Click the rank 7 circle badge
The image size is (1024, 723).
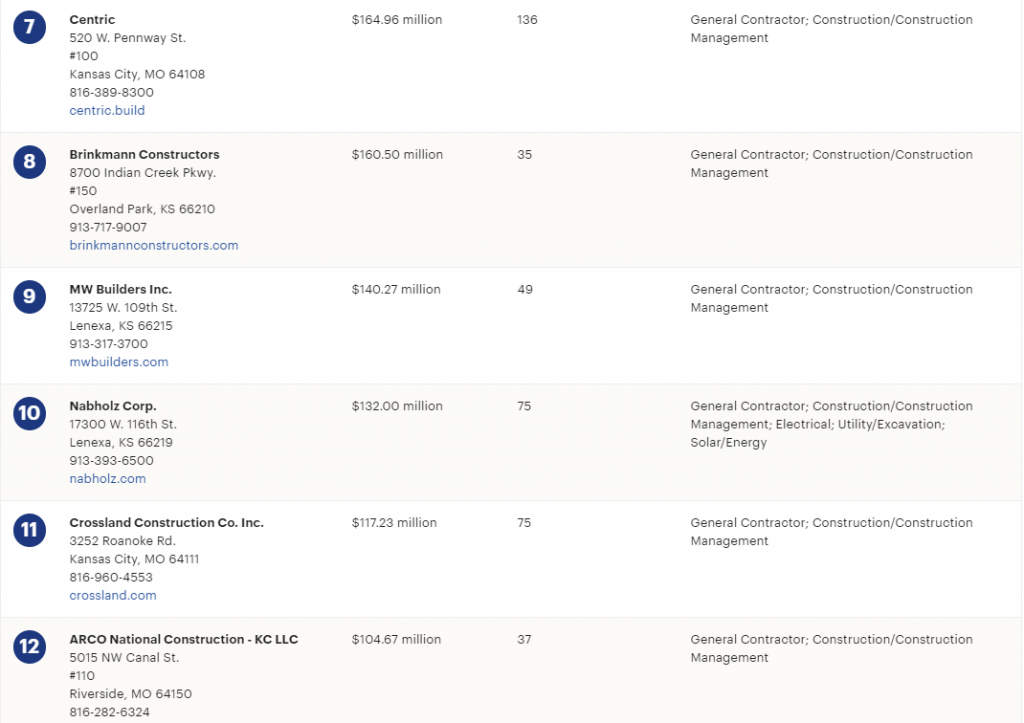pos(29,27)
